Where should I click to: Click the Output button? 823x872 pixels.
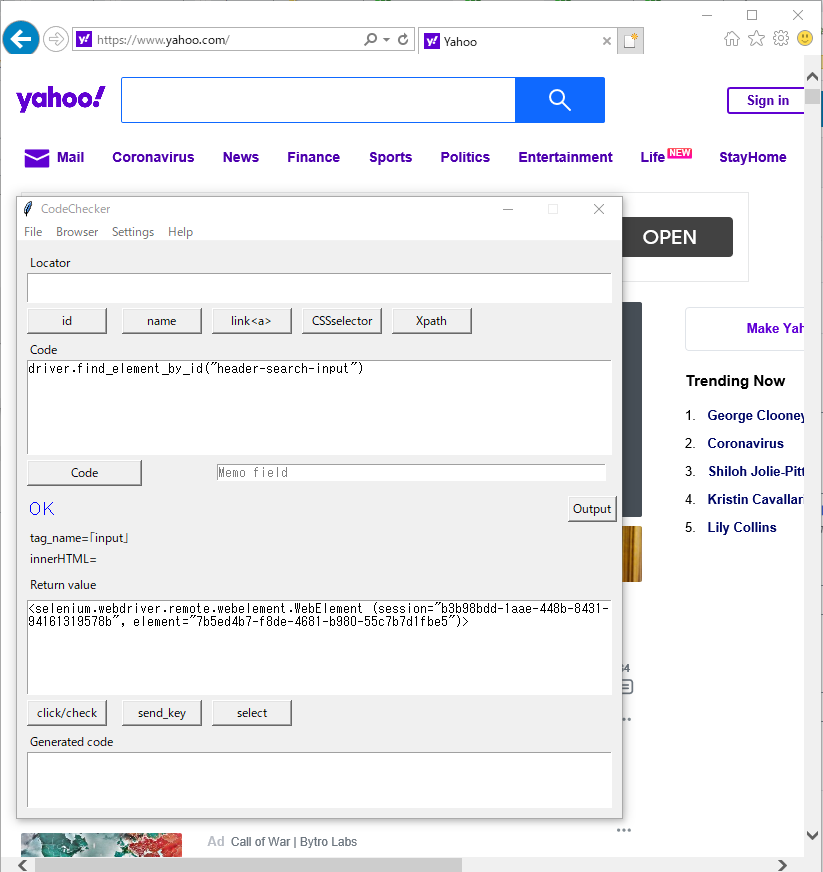click(x=592, y=509)
